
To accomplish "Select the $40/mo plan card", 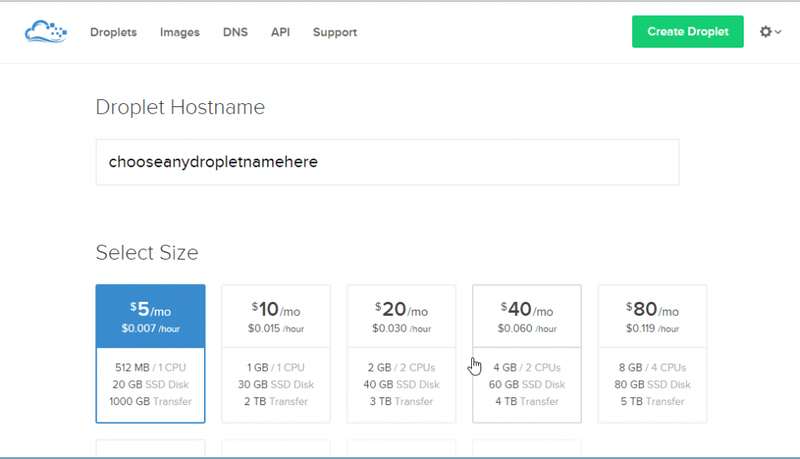I will pos(527,353).
